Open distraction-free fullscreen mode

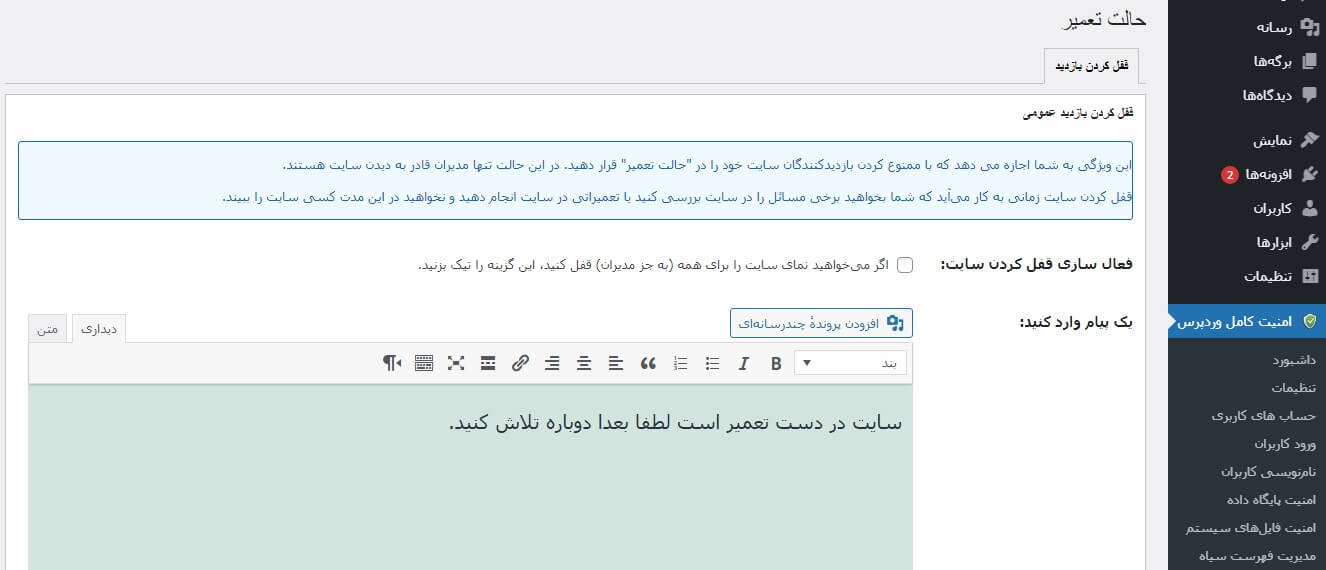[x=456, y=363]
